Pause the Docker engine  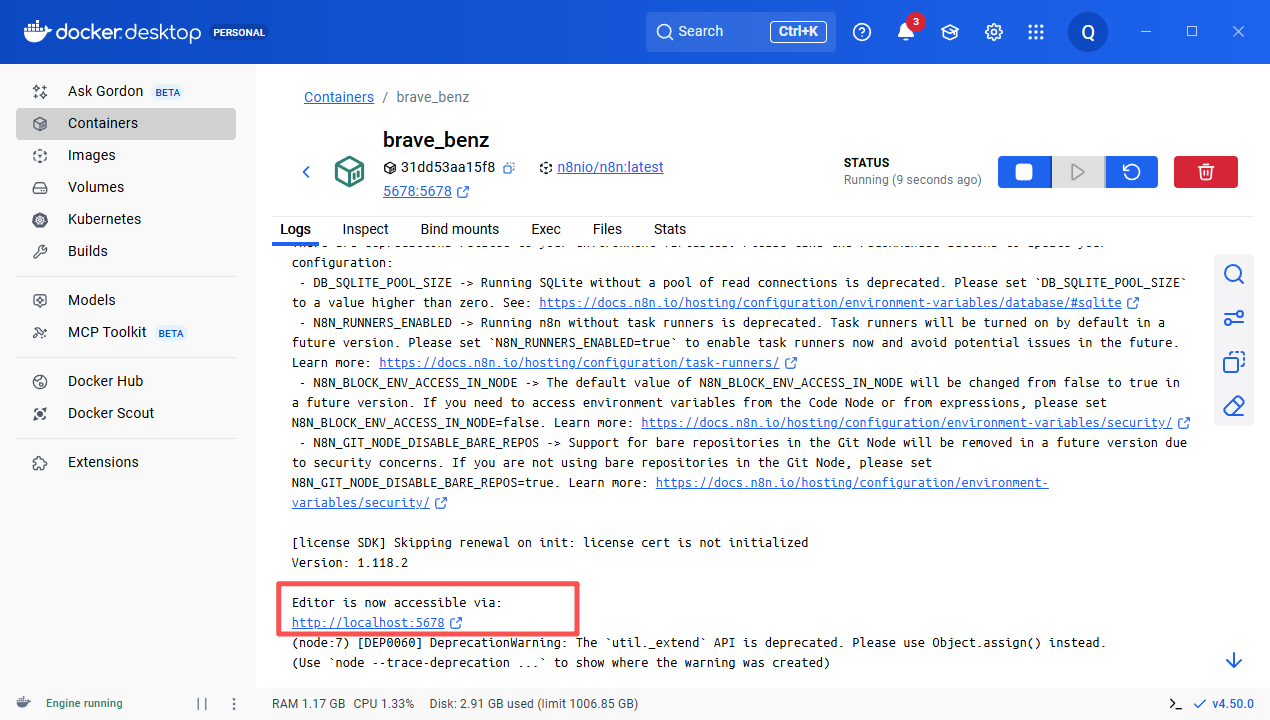coord(202,703)
